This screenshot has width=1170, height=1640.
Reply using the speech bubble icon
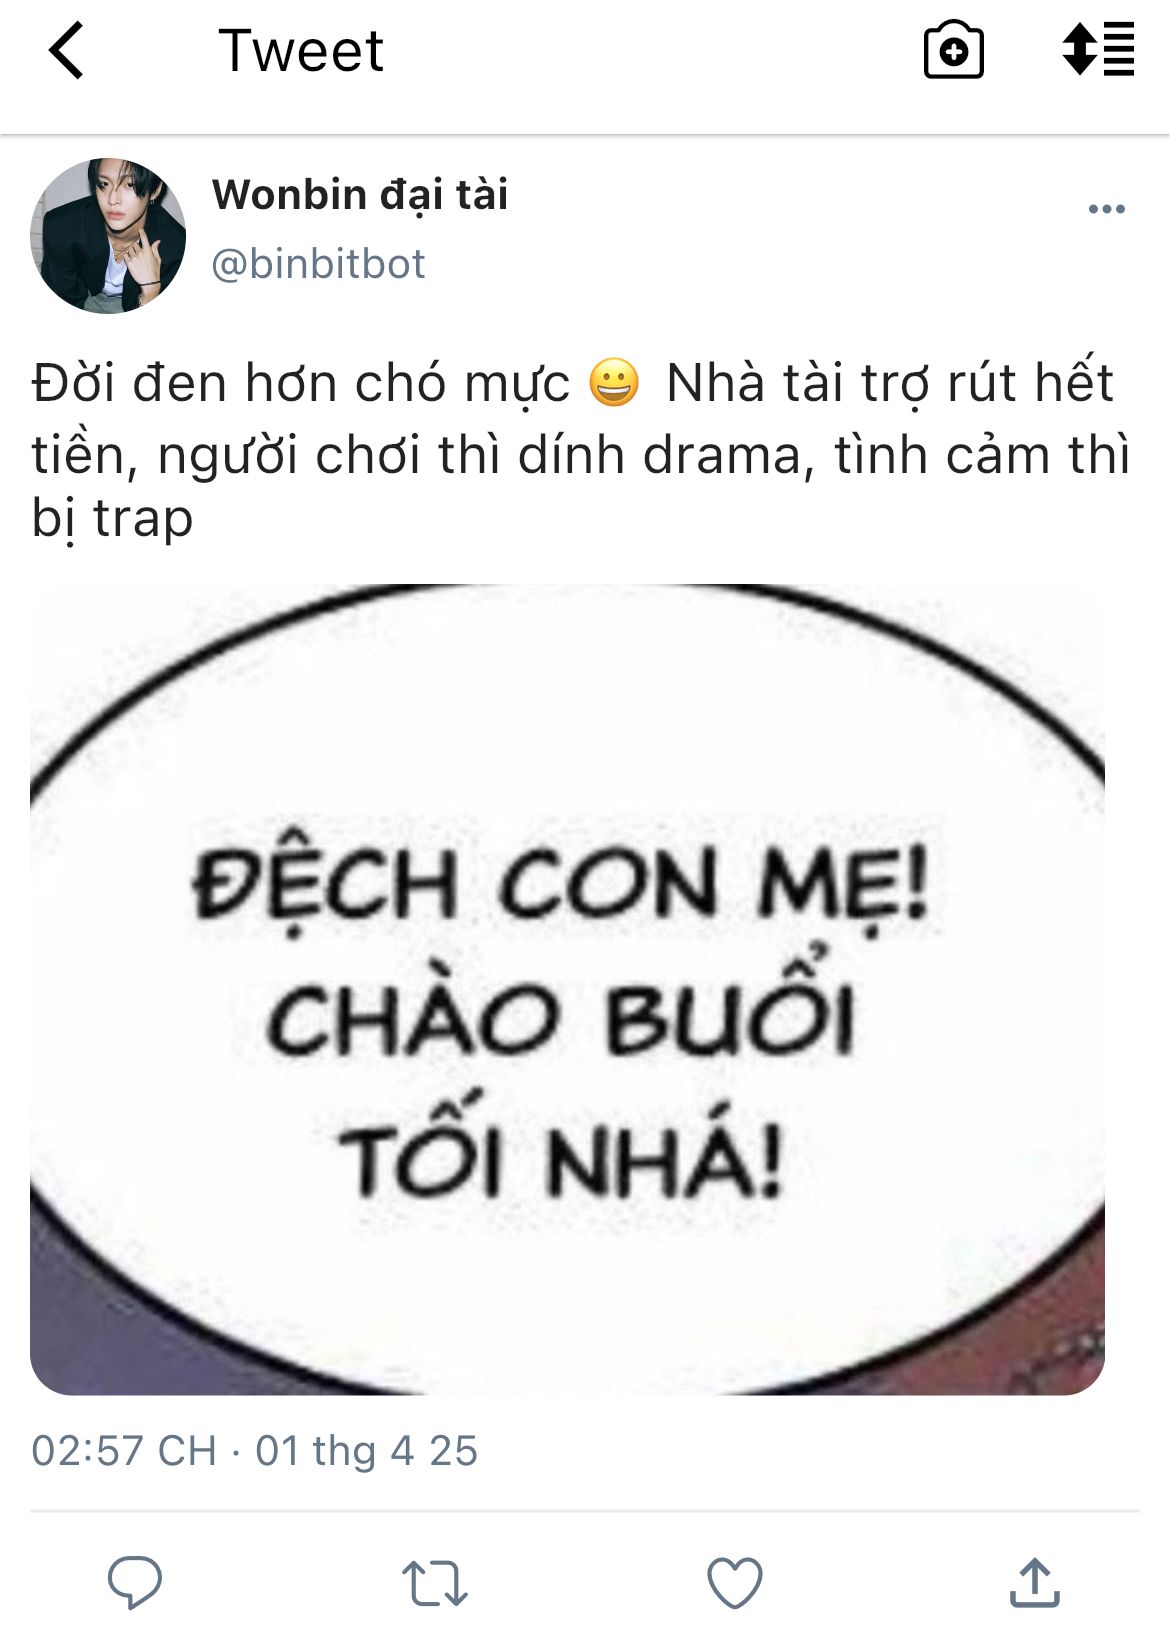(135, 1582)
